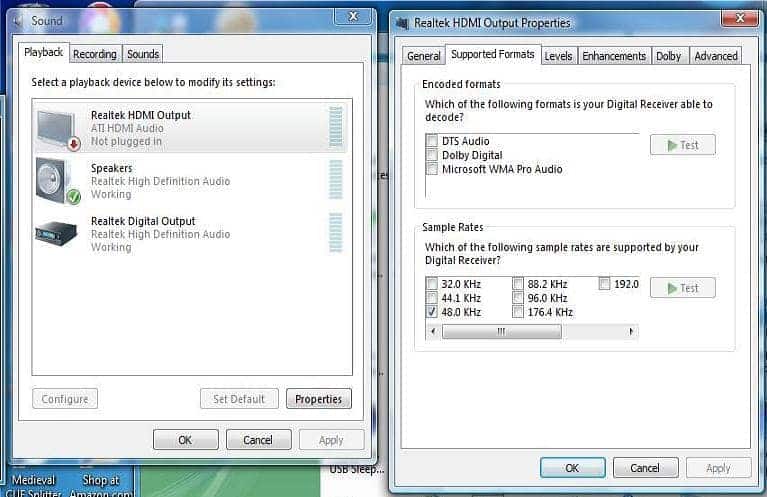Close the Realtek HDMI Output Properties window
Viewport: 767px width, 497px height.
click(x=740, y=18)
